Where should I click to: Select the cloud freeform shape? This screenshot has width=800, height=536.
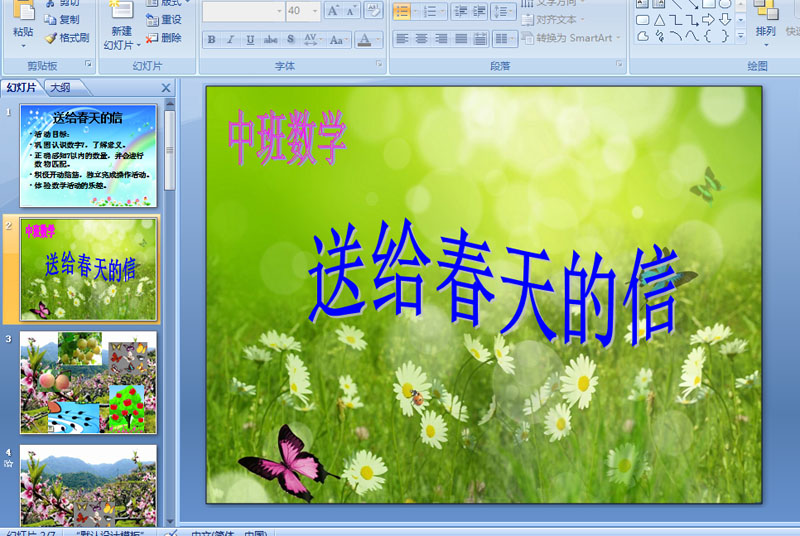642,36
